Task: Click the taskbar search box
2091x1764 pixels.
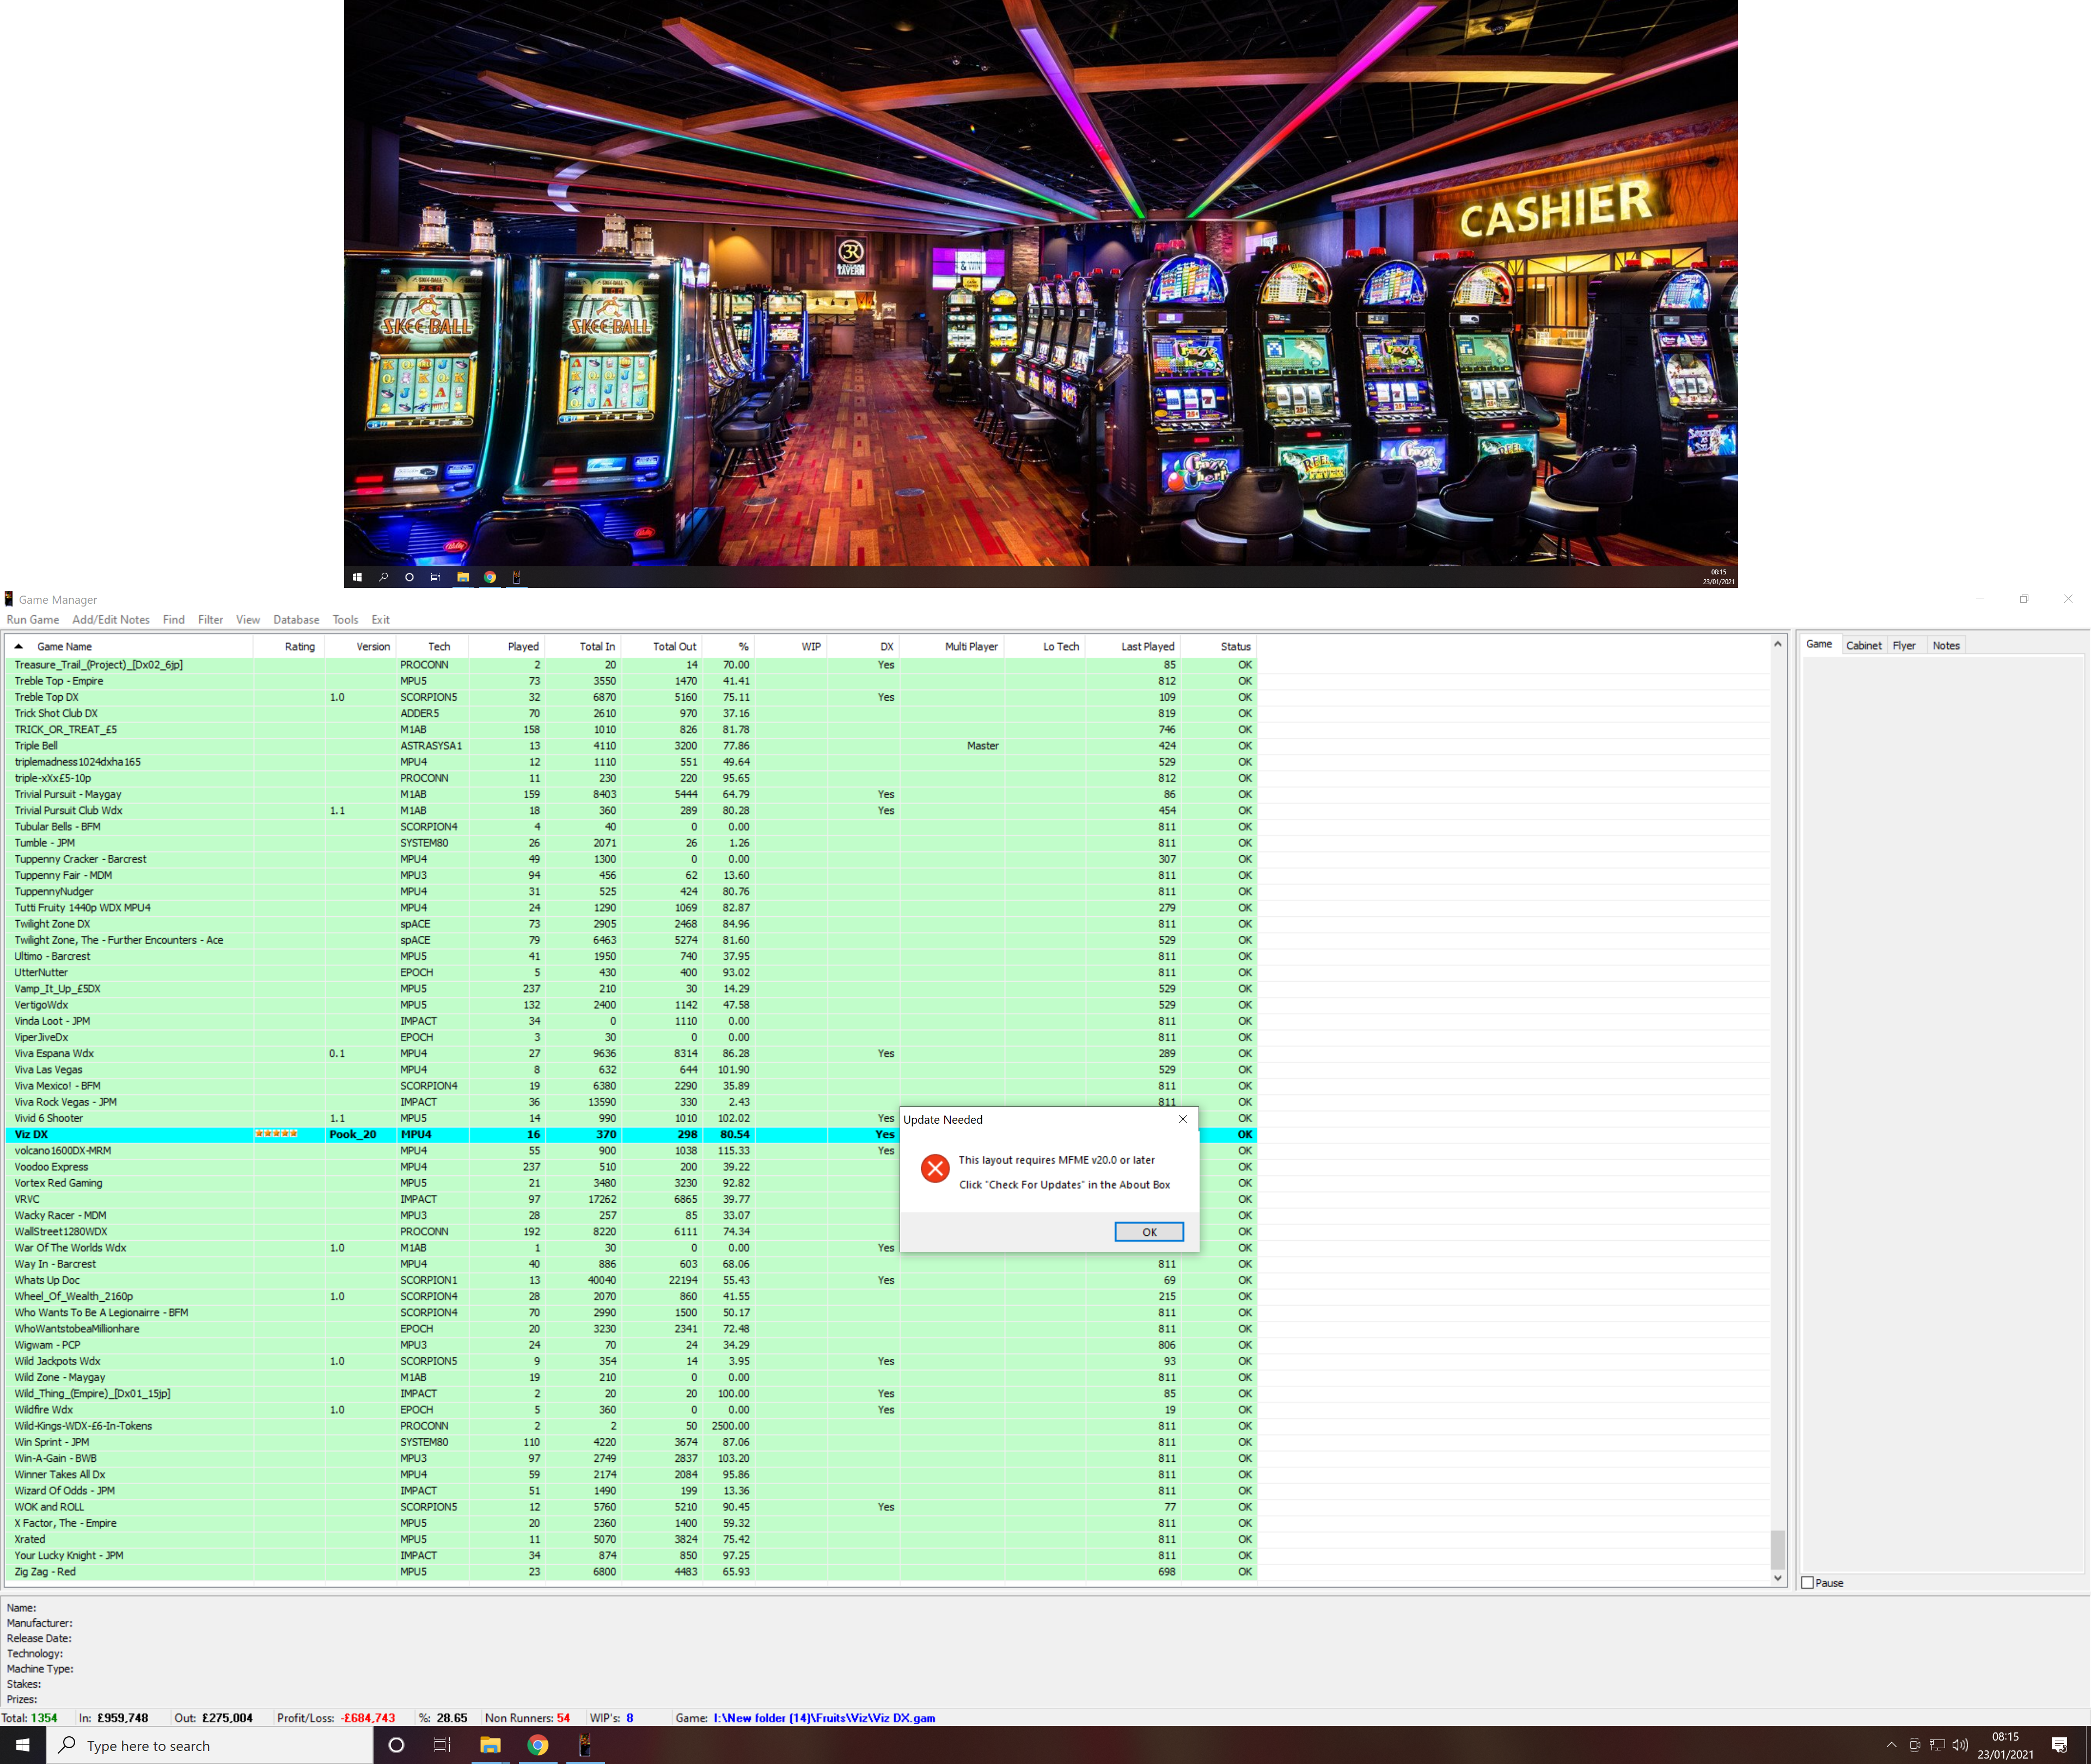Action: click(x=210, y=1745)
